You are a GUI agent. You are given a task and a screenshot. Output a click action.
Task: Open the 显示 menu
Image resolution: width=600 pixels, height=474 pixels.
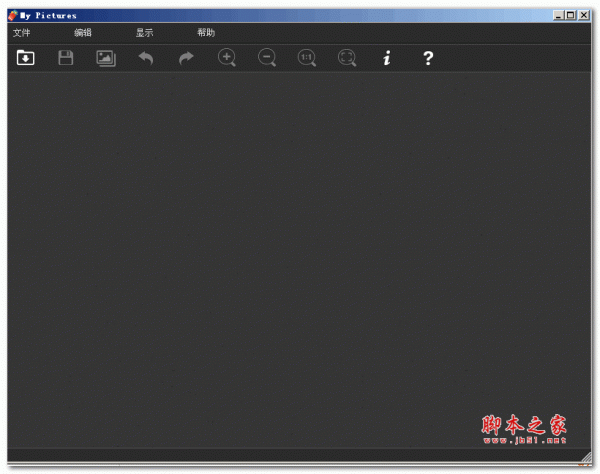145,33
